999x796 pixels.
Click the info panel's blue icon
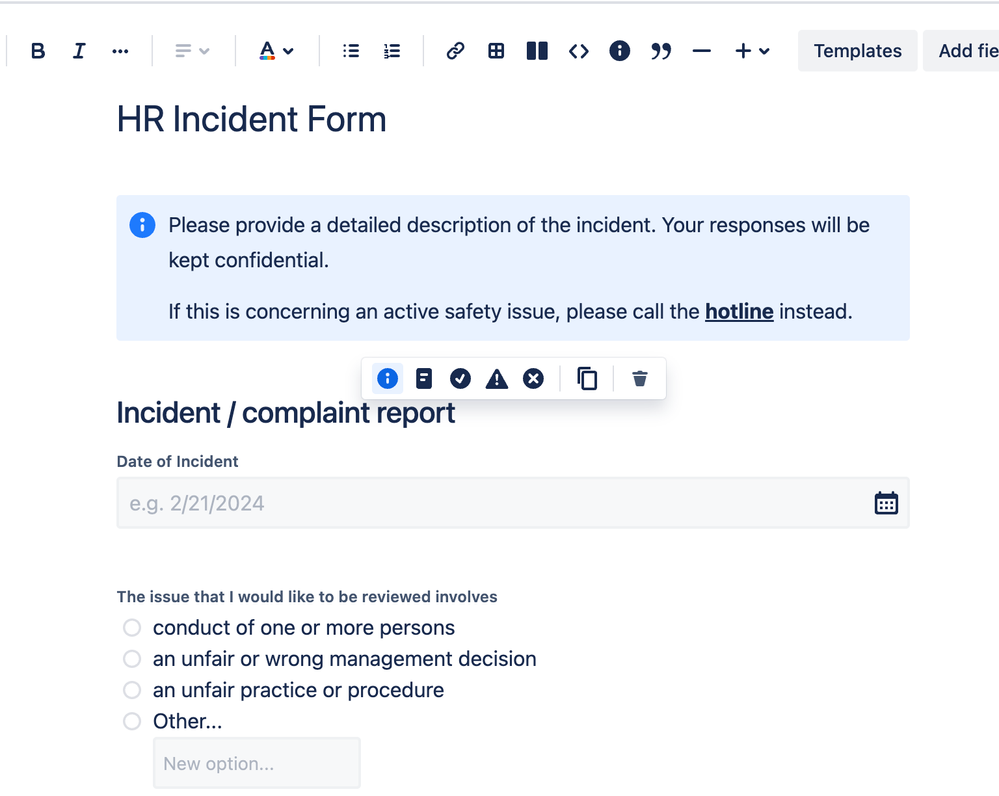(x=142, y=225)
